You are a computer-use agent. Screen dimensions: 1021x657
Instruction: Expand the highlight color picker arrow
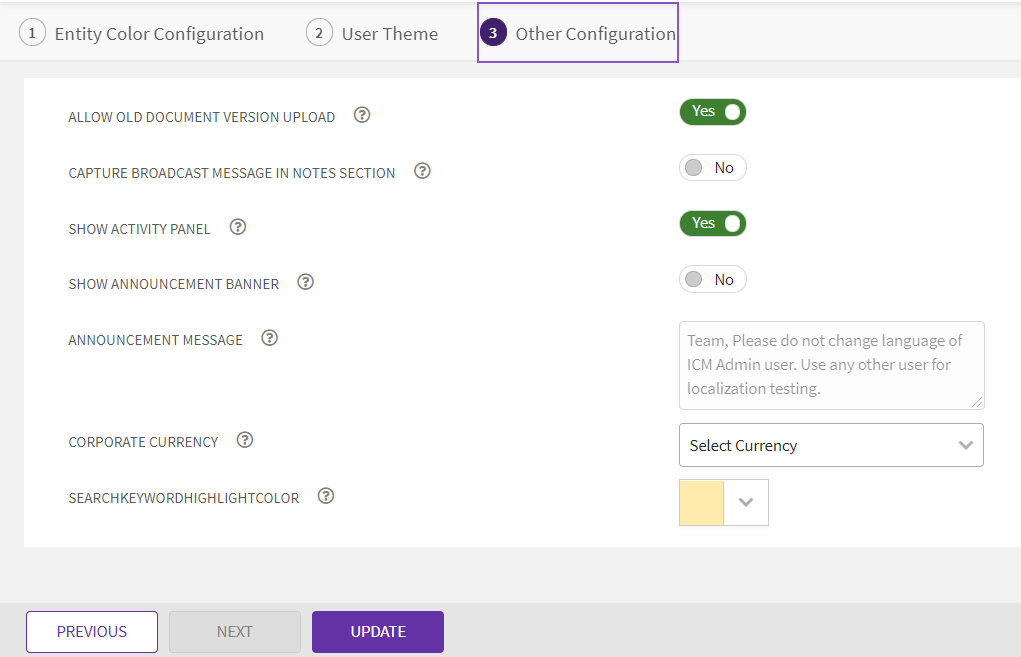click(745, 502)
